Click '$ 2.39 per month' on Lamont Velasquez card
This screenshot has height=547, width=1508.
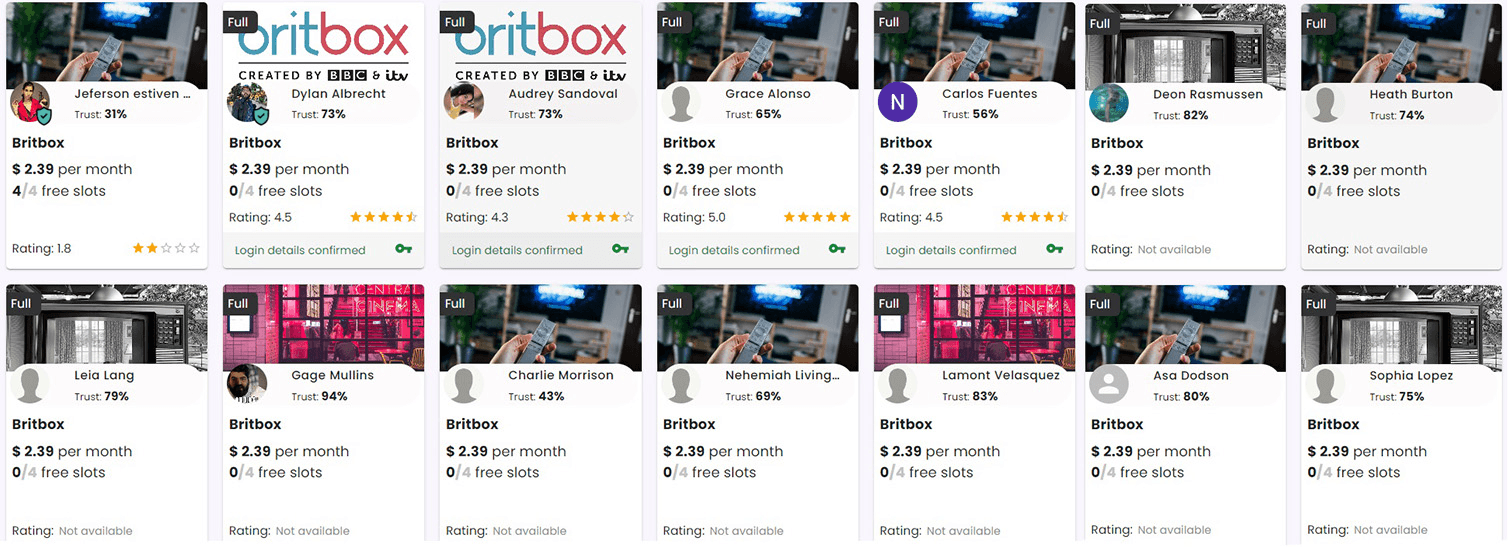[940, 451]
